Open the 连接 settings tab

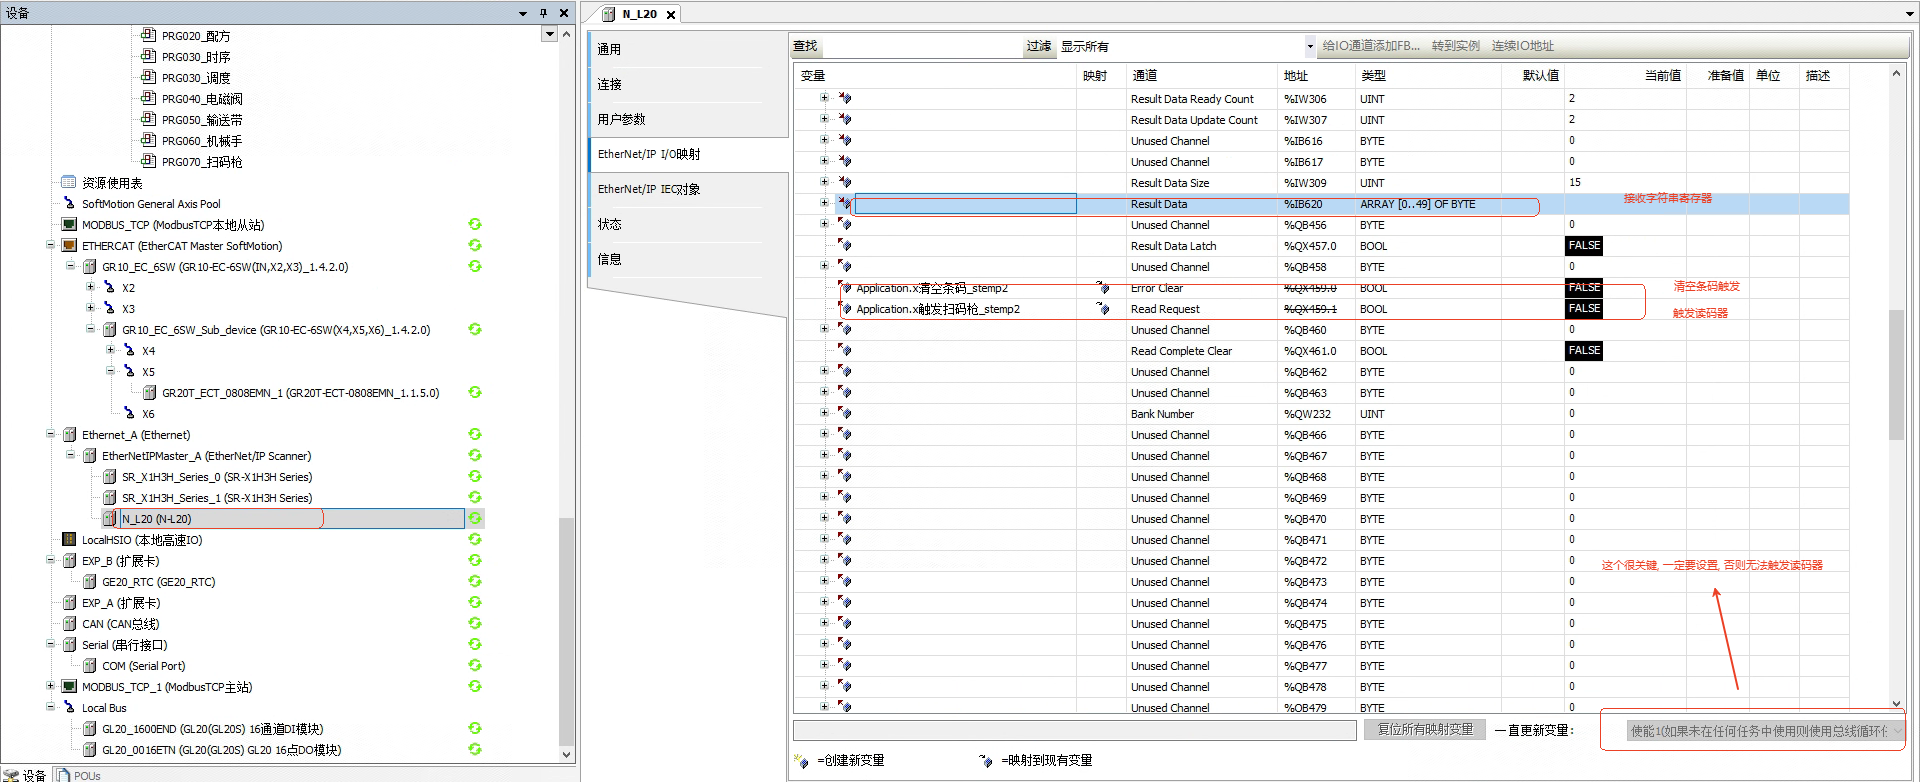609,84
